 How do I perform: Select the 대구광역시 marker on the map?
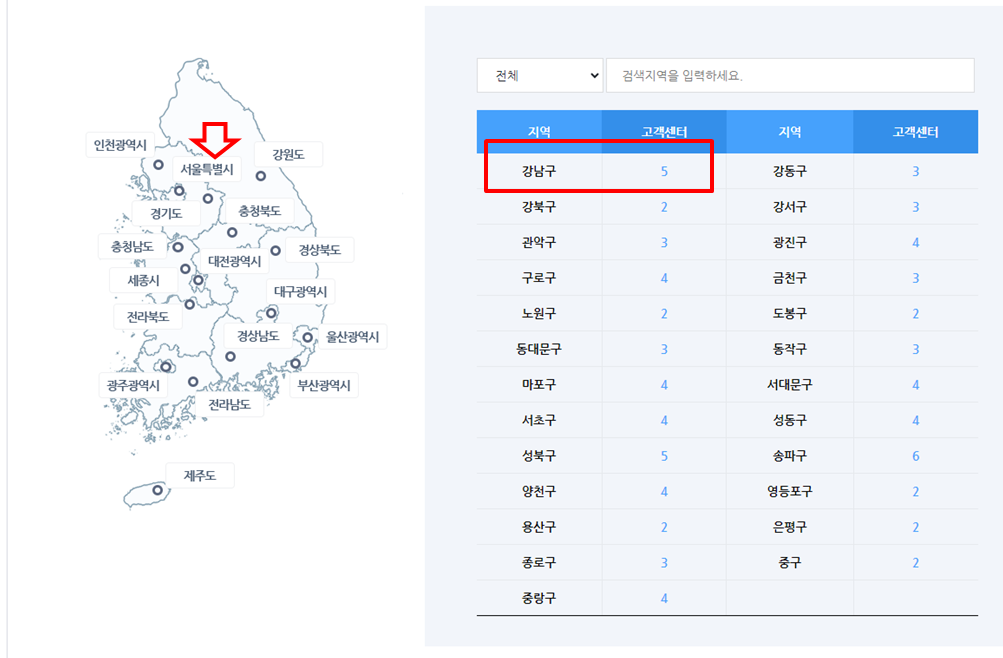coord(270,313)
